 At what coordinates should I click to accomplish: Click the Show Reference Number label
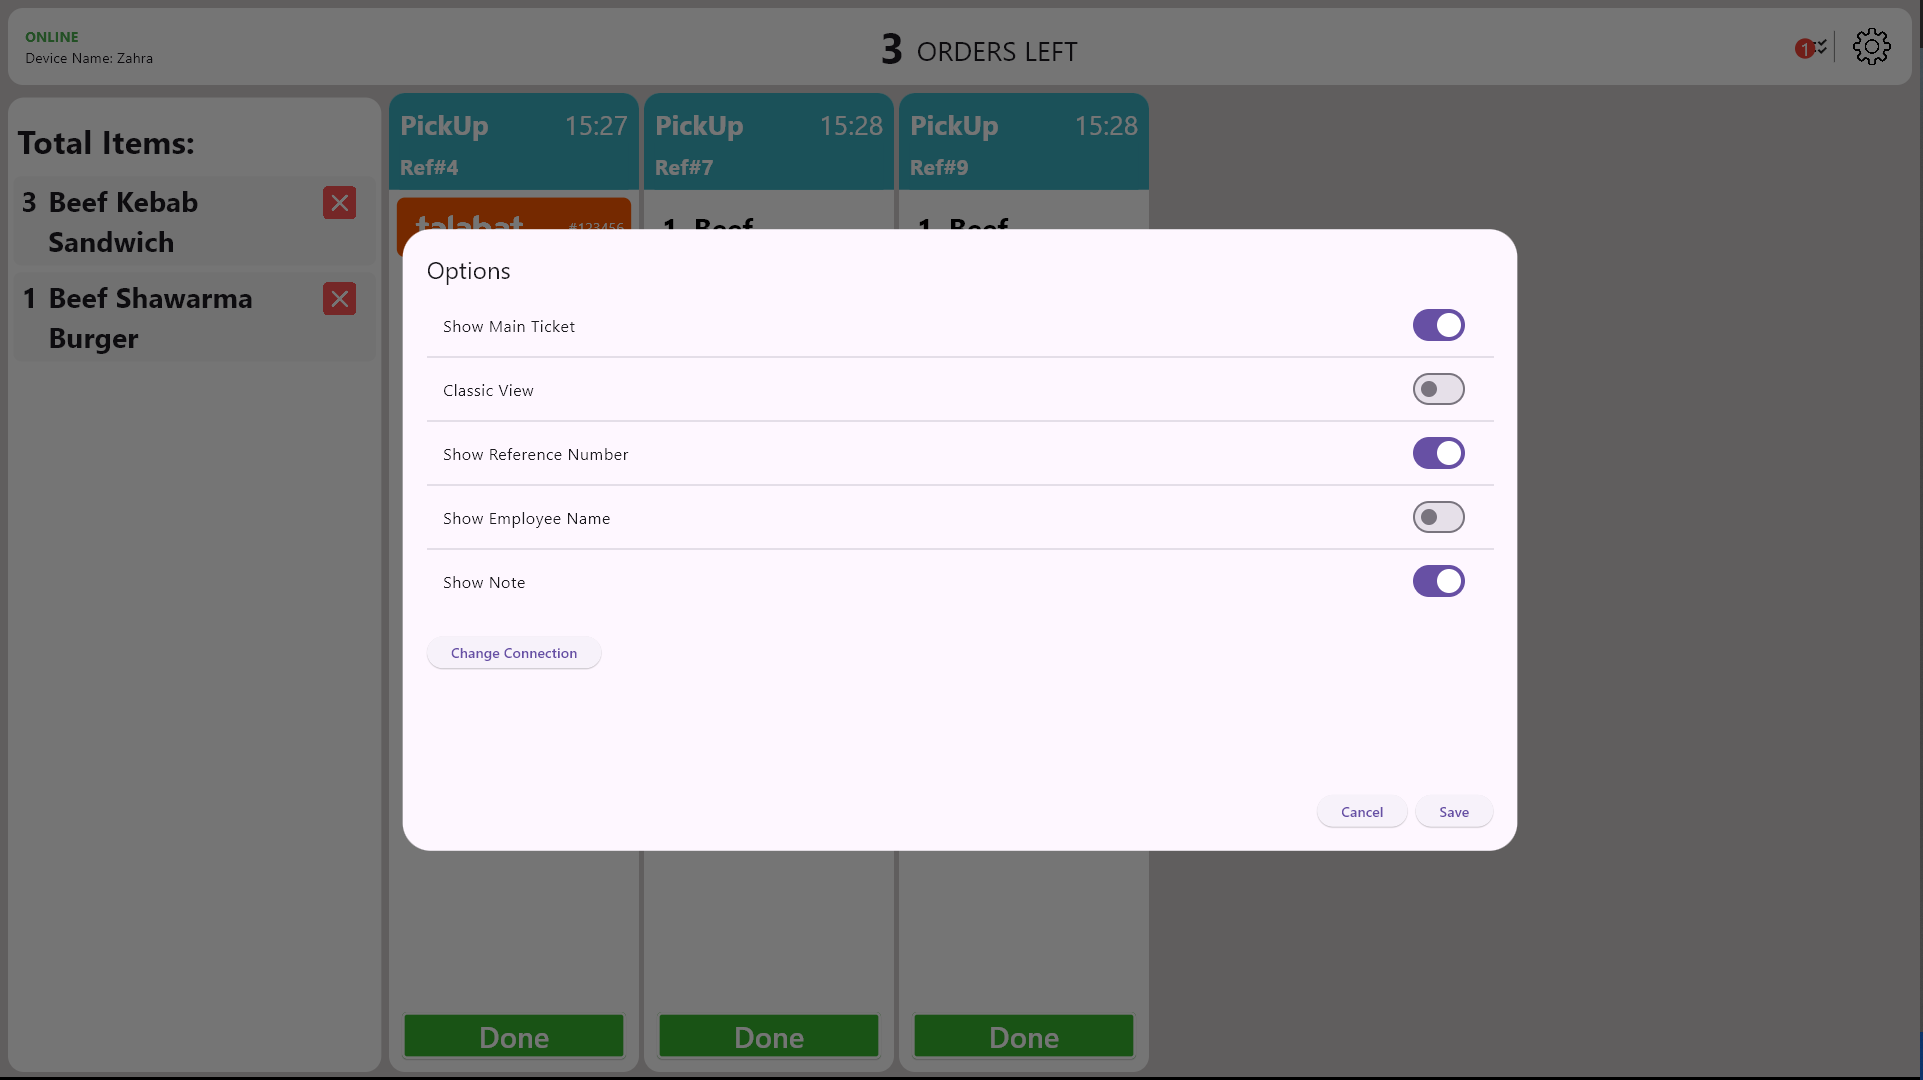pyautogui.click(x=536, y=454)
